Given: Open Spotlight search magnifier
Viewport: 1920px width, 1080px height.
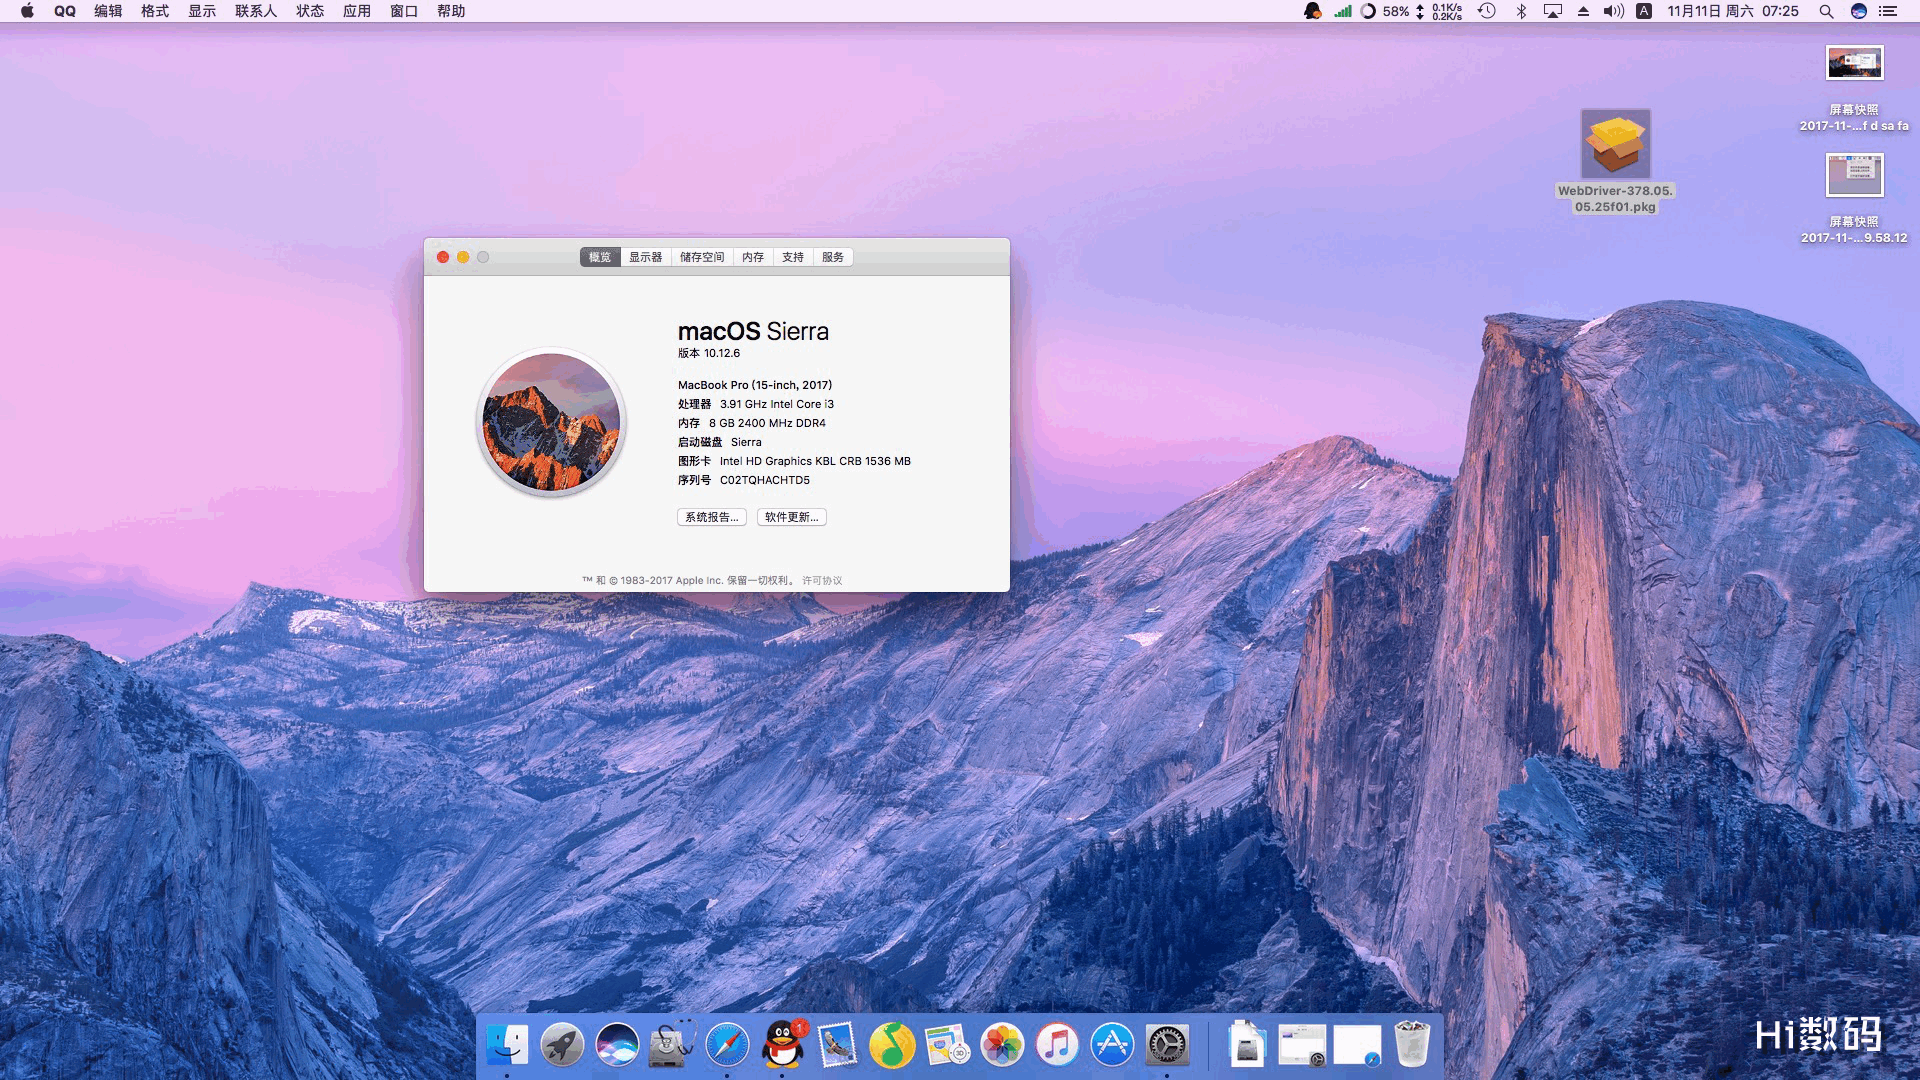Looking at the screenshot, I should pyautogui.click(x=1826, y=11).
